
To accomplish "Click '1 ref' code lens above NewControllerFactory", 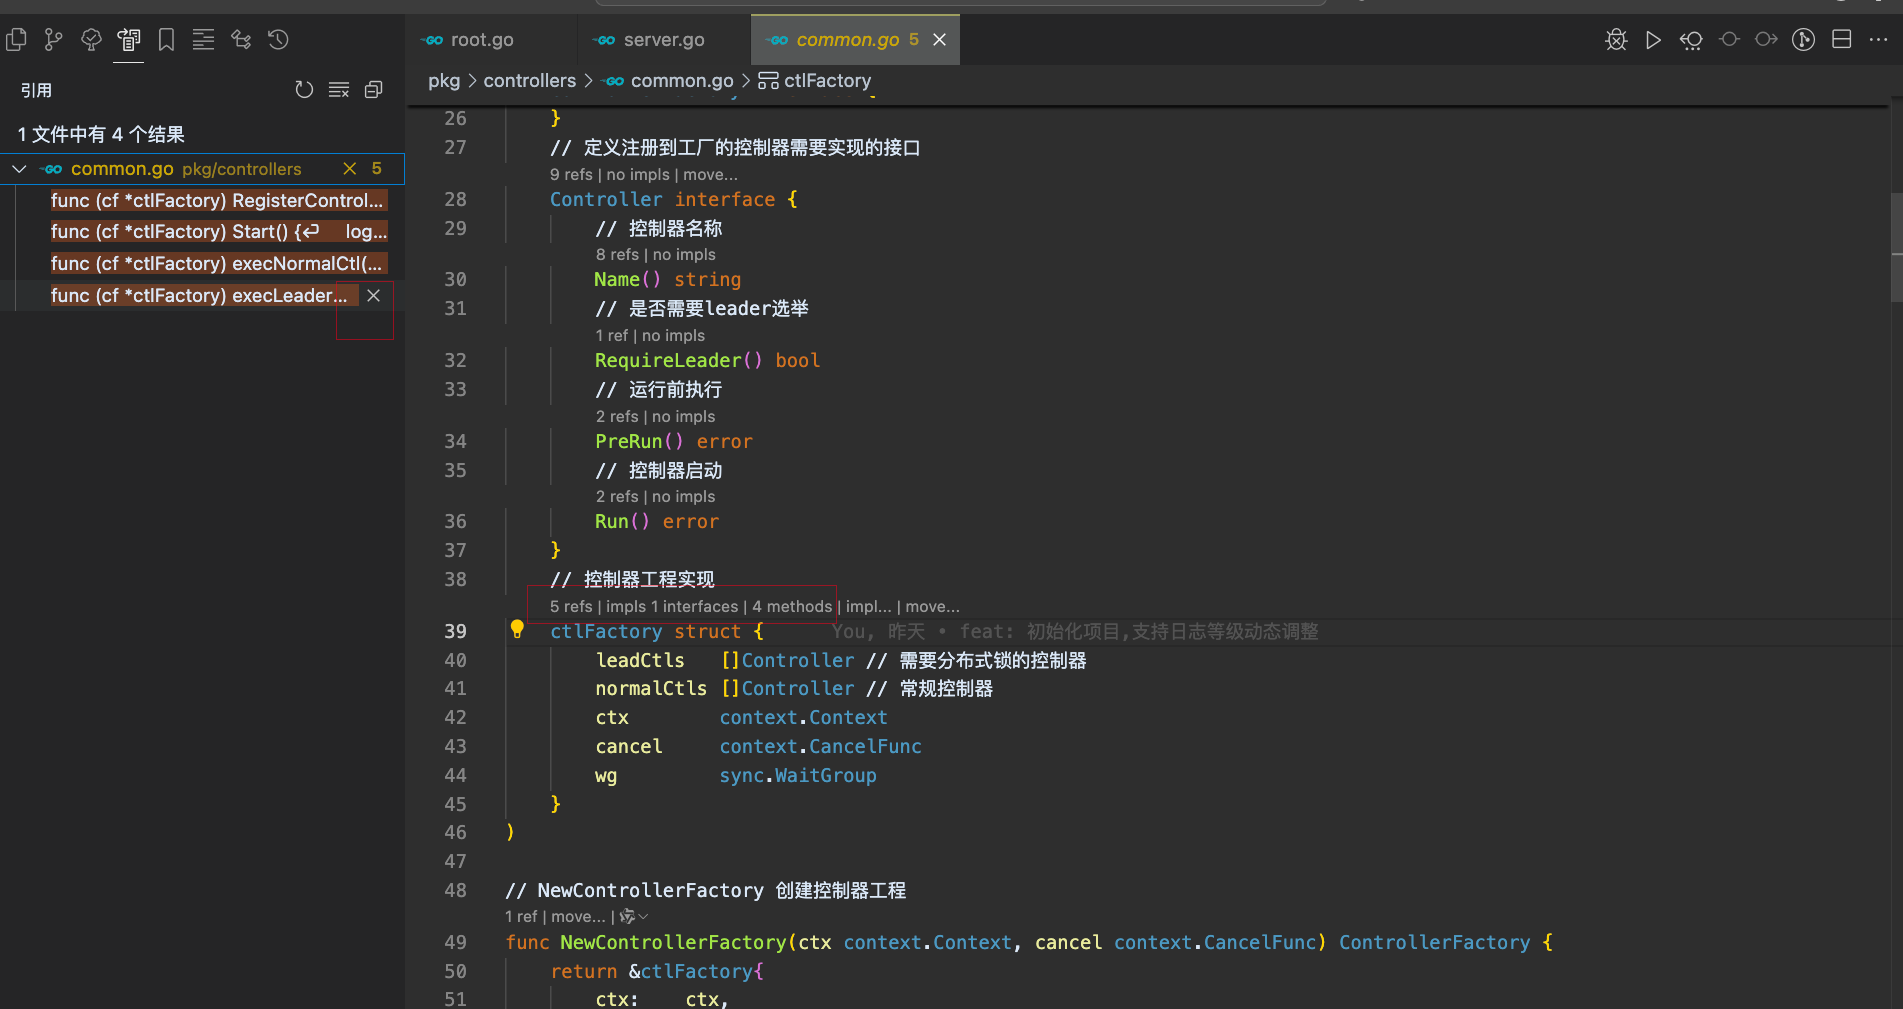I will [x=521, y=917].
